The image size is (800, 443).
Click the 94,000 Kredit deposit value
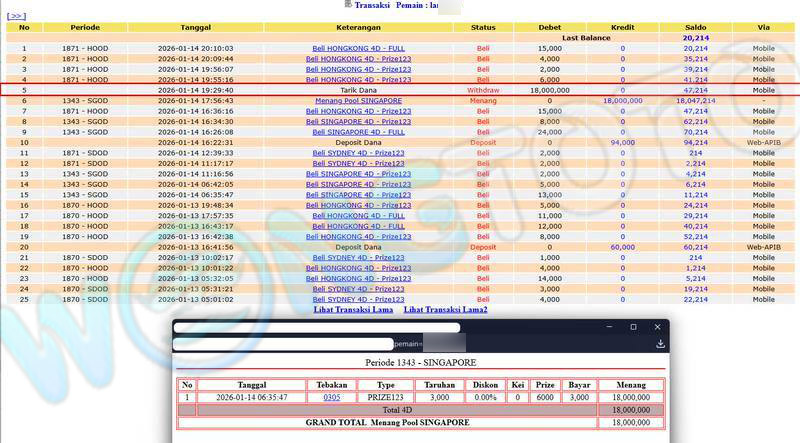(622, 142)
